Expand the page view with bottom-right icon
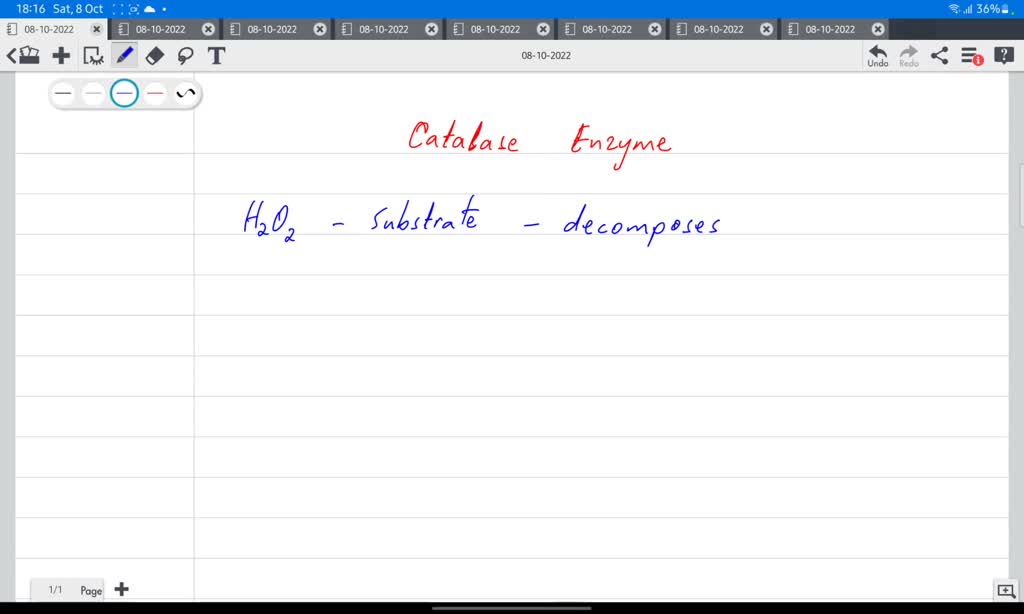1024x614 pixels. click(1008, 592)
